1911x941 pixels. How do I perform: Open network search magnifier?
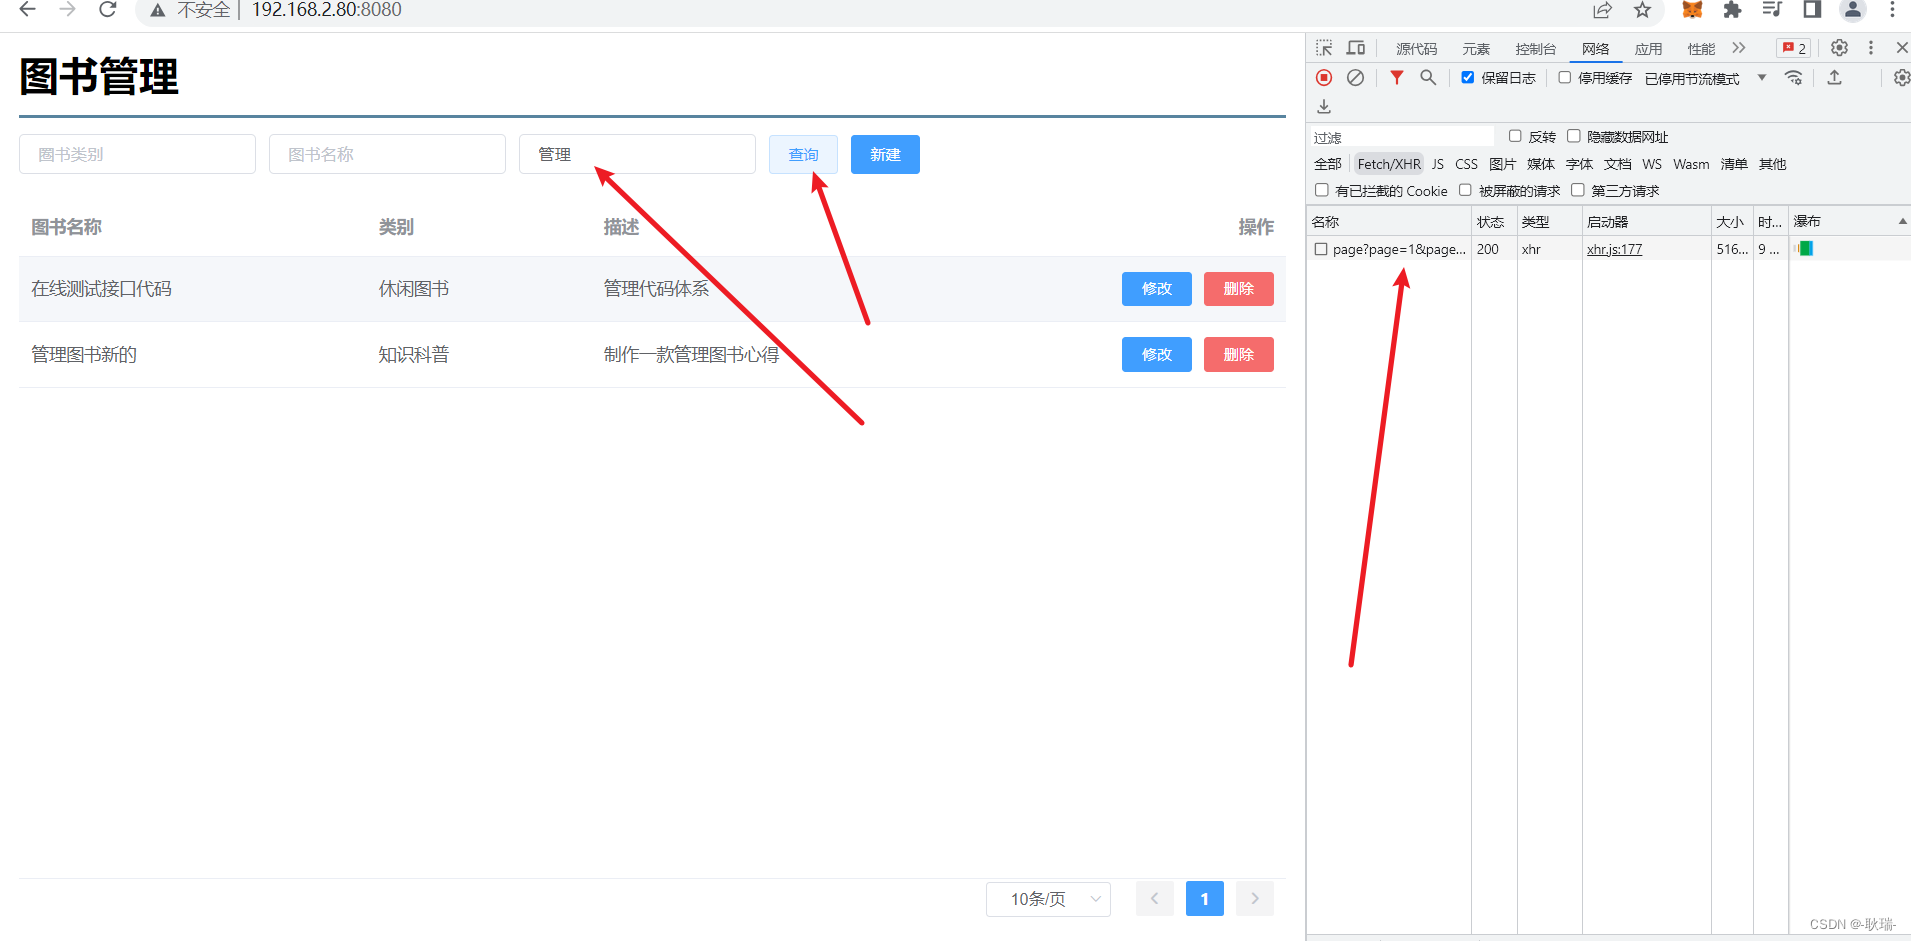pyautogui.click(x=1428, y=78)
